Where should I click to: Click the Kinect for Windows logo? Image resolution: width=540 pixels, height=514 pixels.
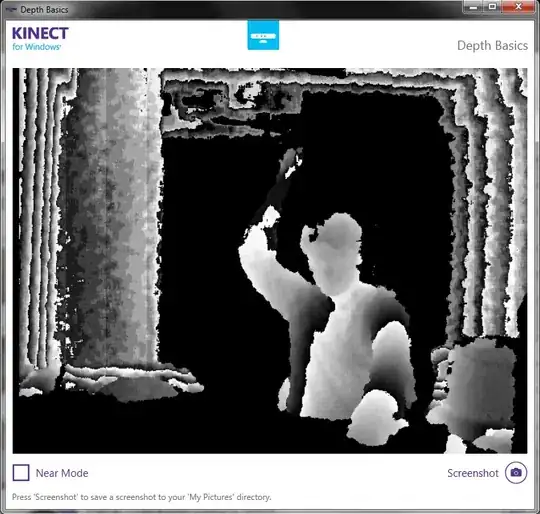coord(40,39)
